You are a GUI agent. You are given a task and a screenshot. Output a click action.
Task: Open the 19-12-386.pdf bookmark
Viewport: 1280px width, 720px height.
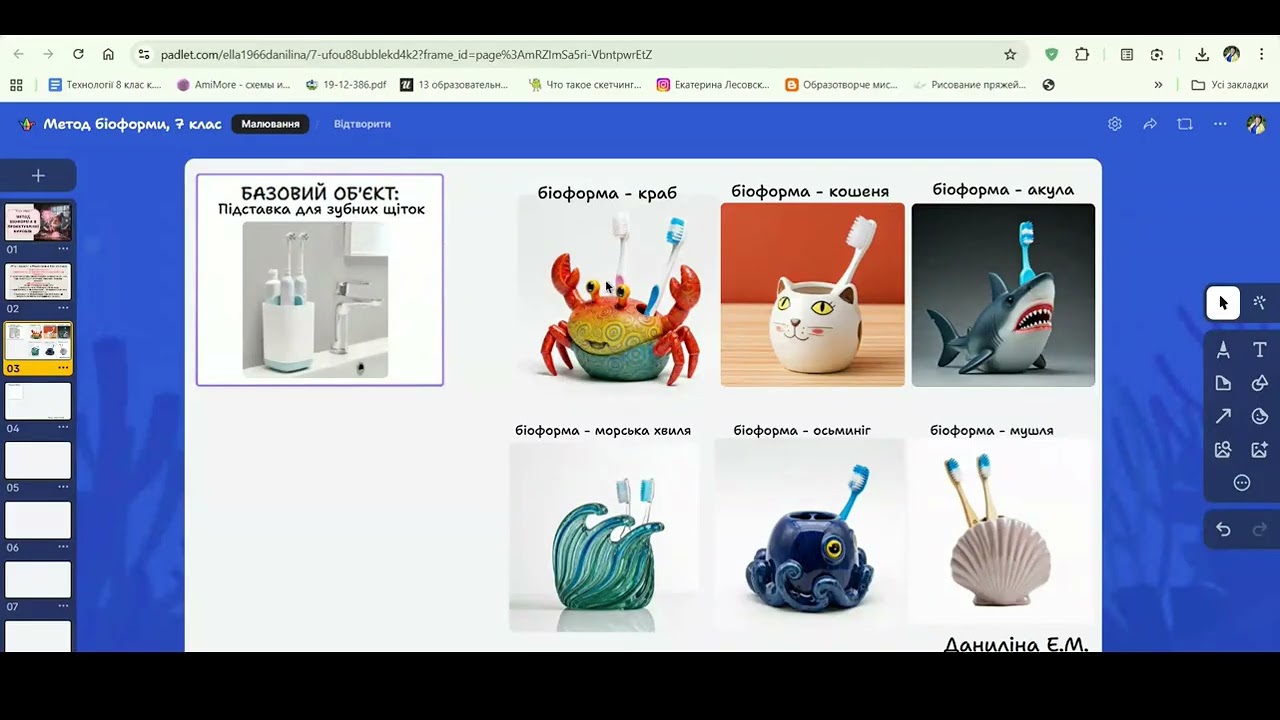346,85
